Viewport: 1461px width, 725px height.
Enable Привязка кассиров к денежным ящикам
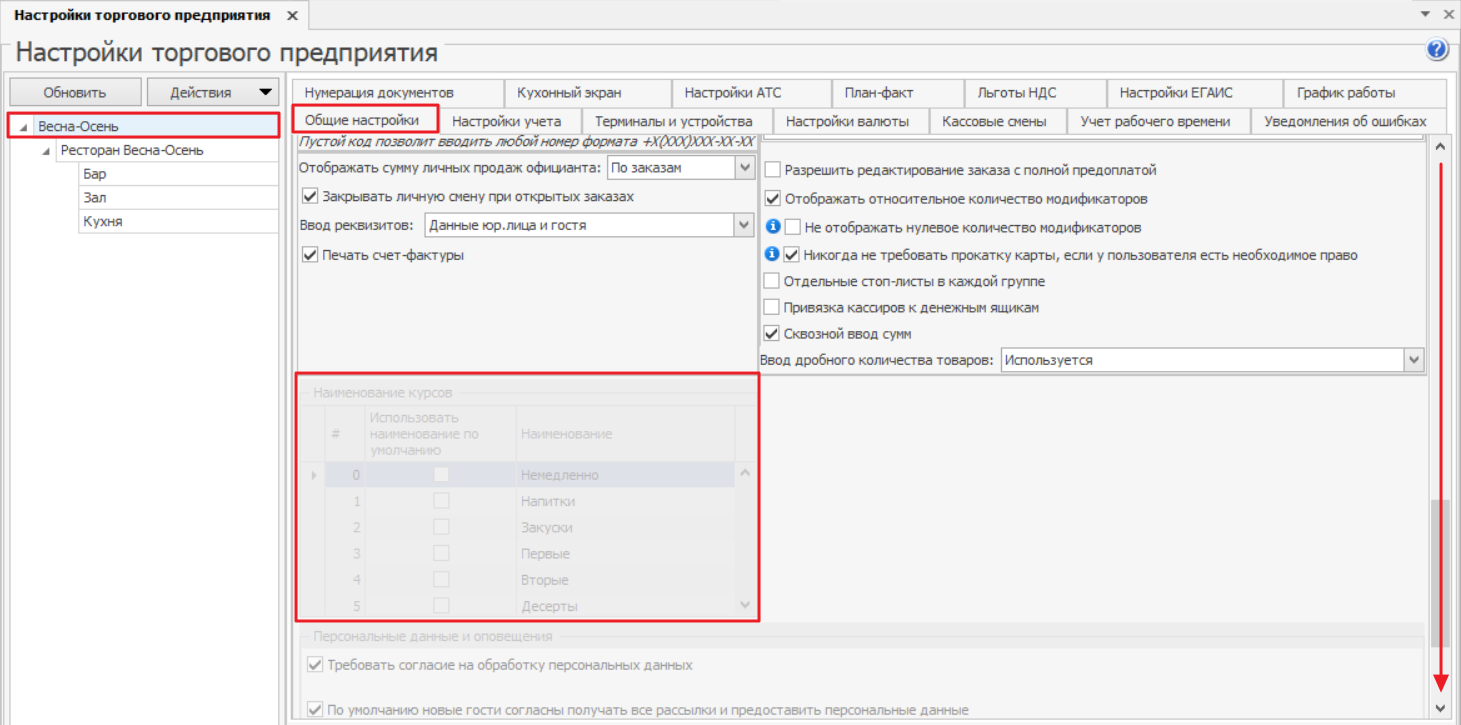[x=772, y=308]
